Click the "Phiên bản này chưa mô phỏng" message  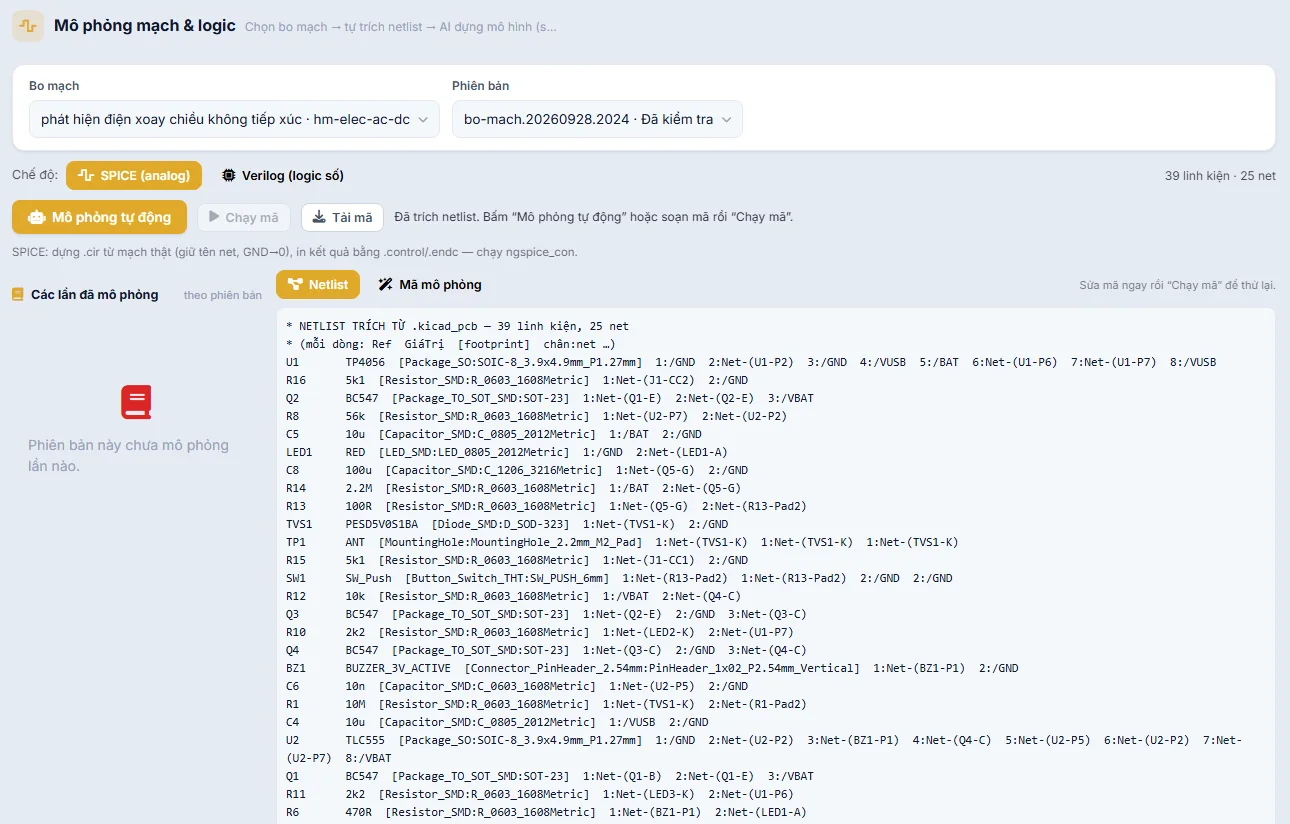tap(128, 455)
